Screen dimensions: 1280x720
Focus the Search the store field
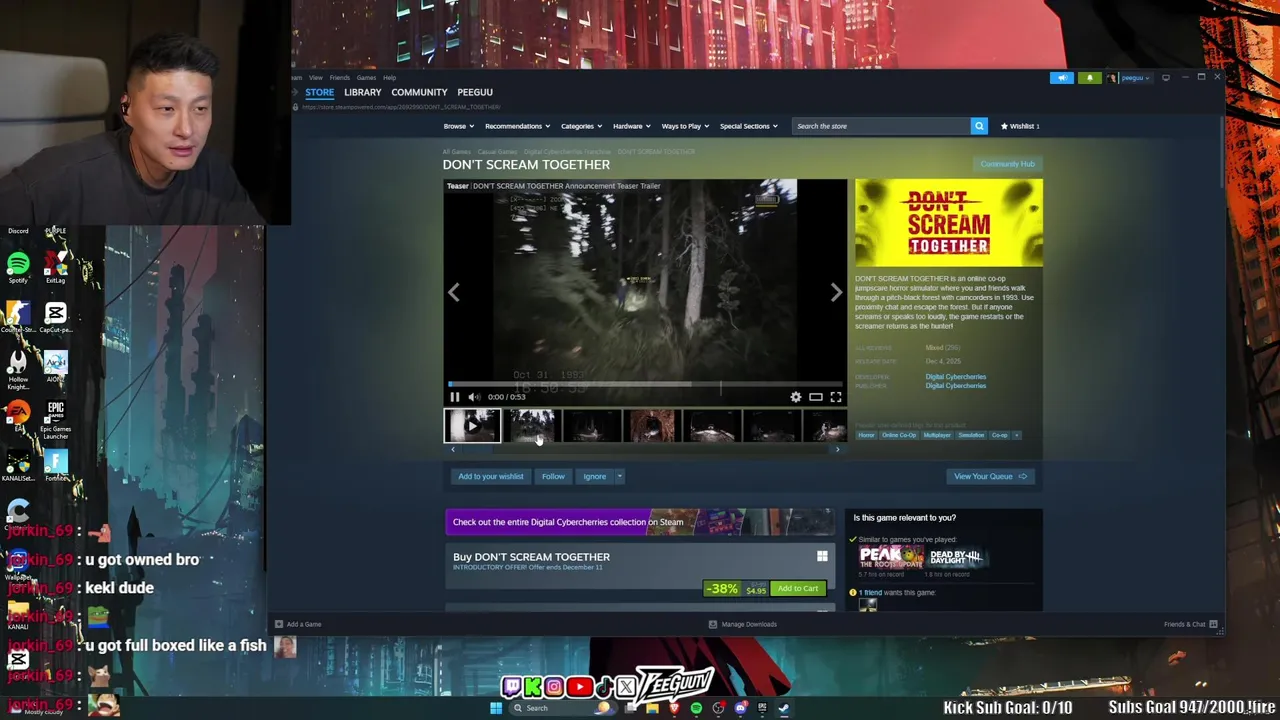coord(880,126)
